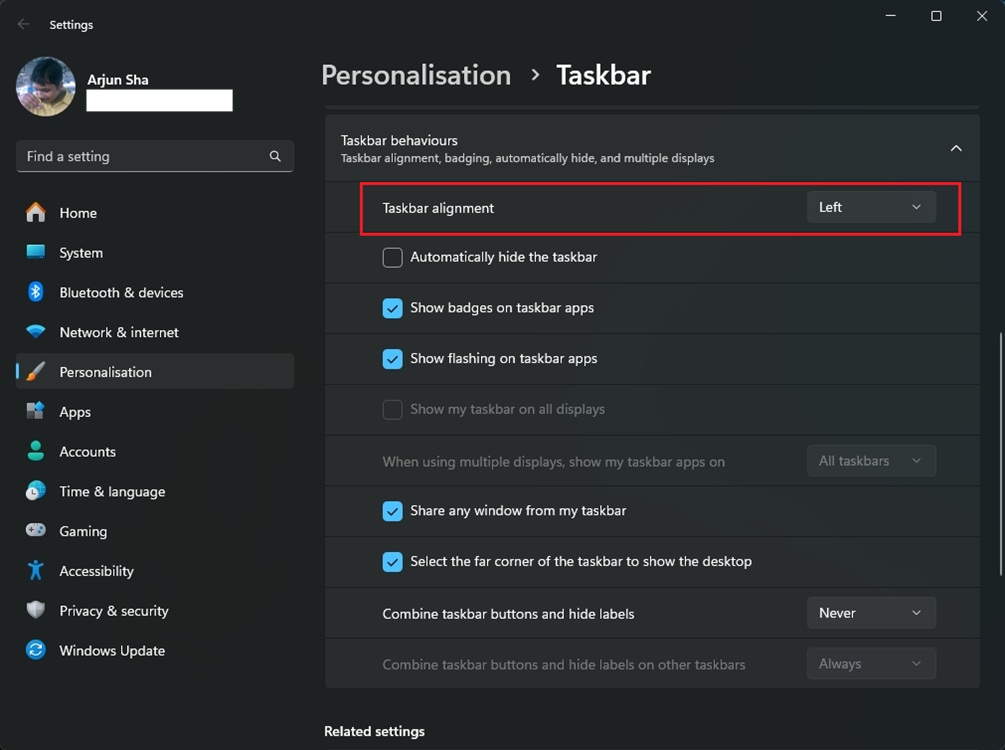Select the Home icon in sidebar
Image resolution: width=1005 pixels, height=750 pixels.
pos(36,213)
